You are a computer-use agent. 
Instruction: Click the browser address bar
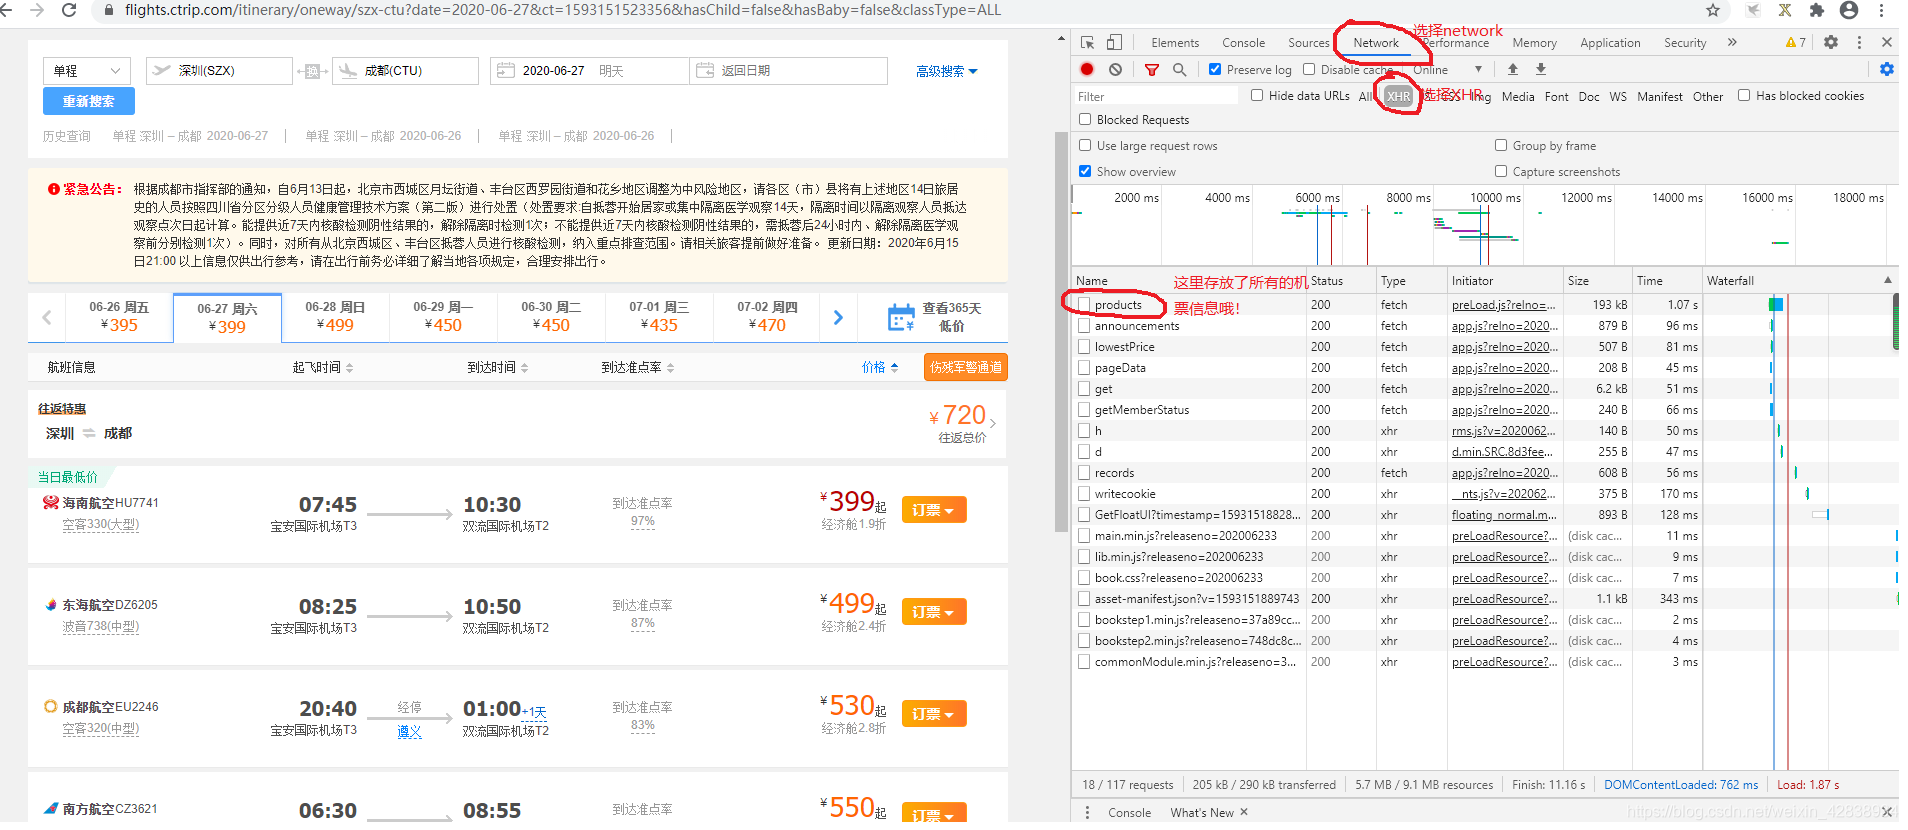(x=900, y=10)
